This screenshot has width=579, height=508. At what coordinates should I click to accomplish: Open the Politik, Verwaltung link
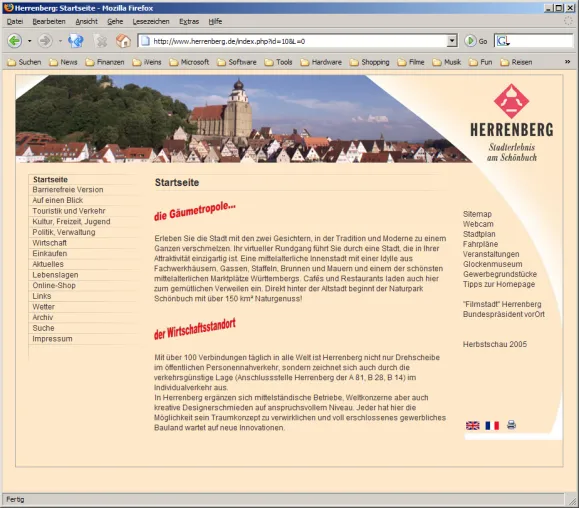64,232
